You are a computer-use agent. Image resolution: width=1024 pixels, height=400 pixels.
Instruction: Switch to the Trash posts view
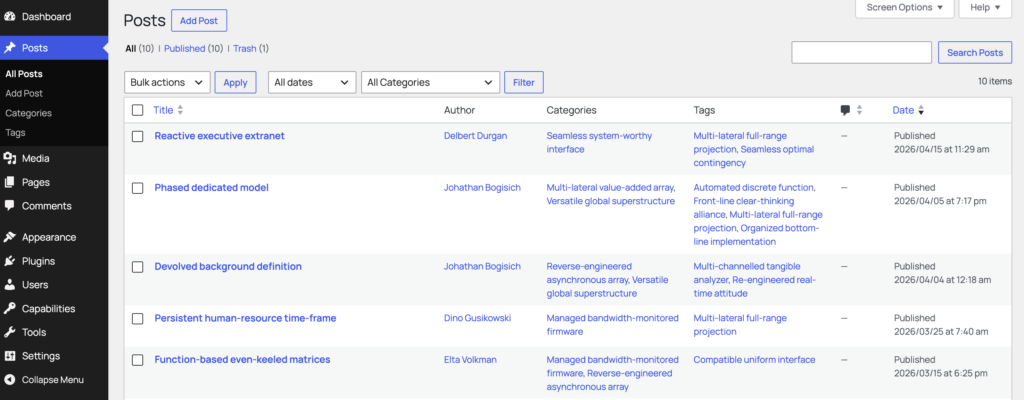(x=244, y=48)
